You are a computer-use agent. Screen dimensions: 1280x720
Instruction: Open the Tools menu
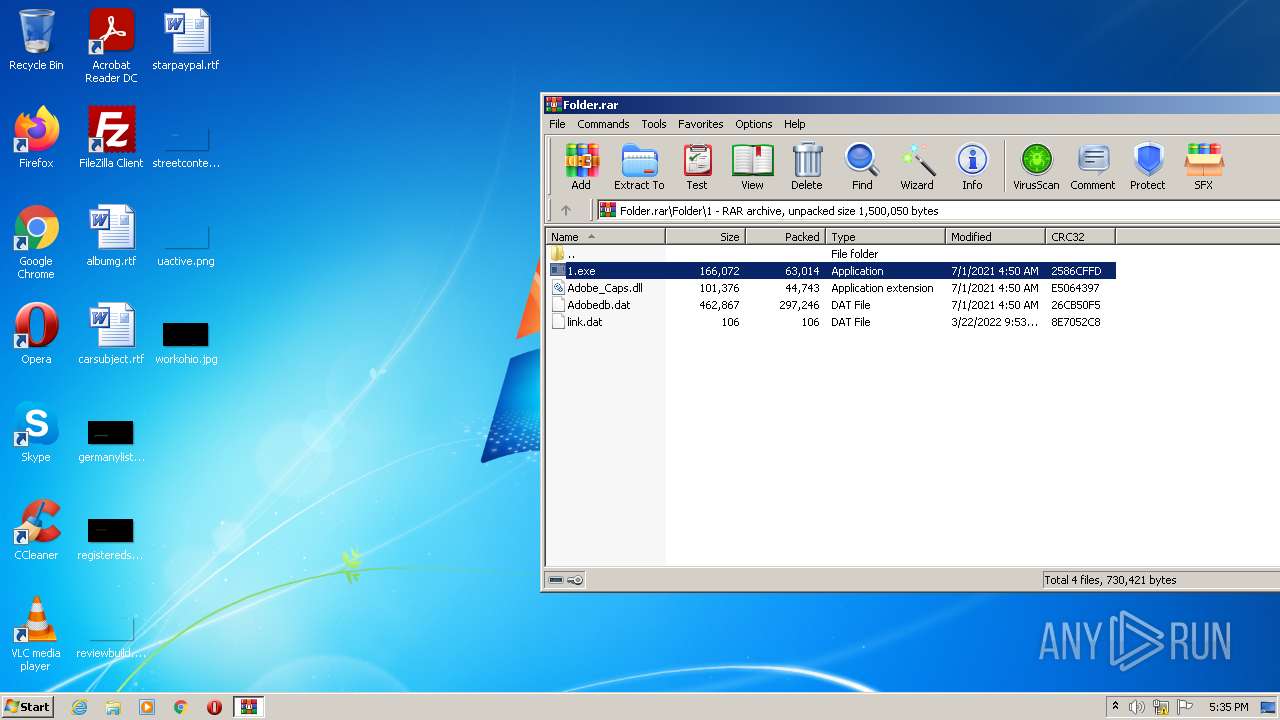tap(654, 124)
